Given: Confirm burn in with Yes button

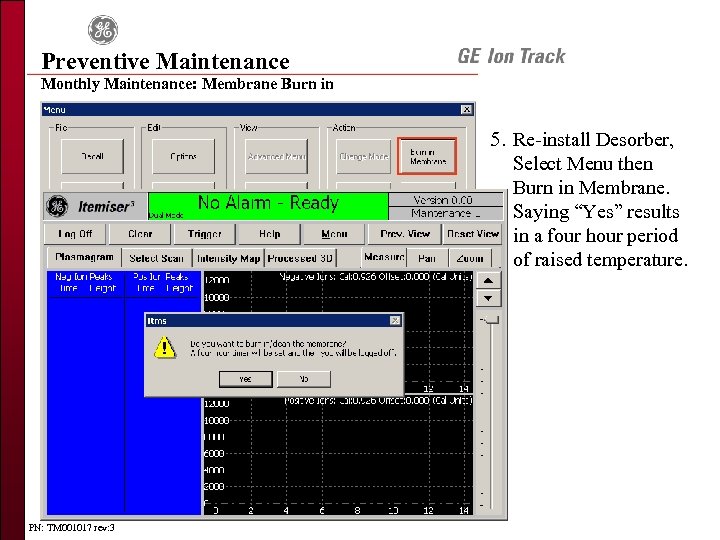Looking at the screenshot, I should tap(246, 379).
